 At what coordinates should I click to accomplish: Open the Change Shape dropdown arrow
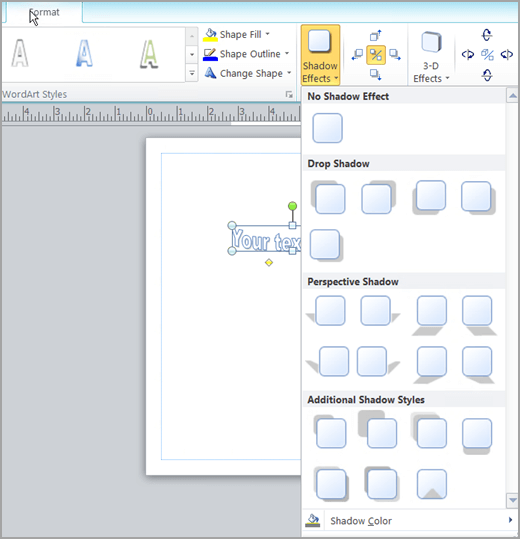pos(289,73)
